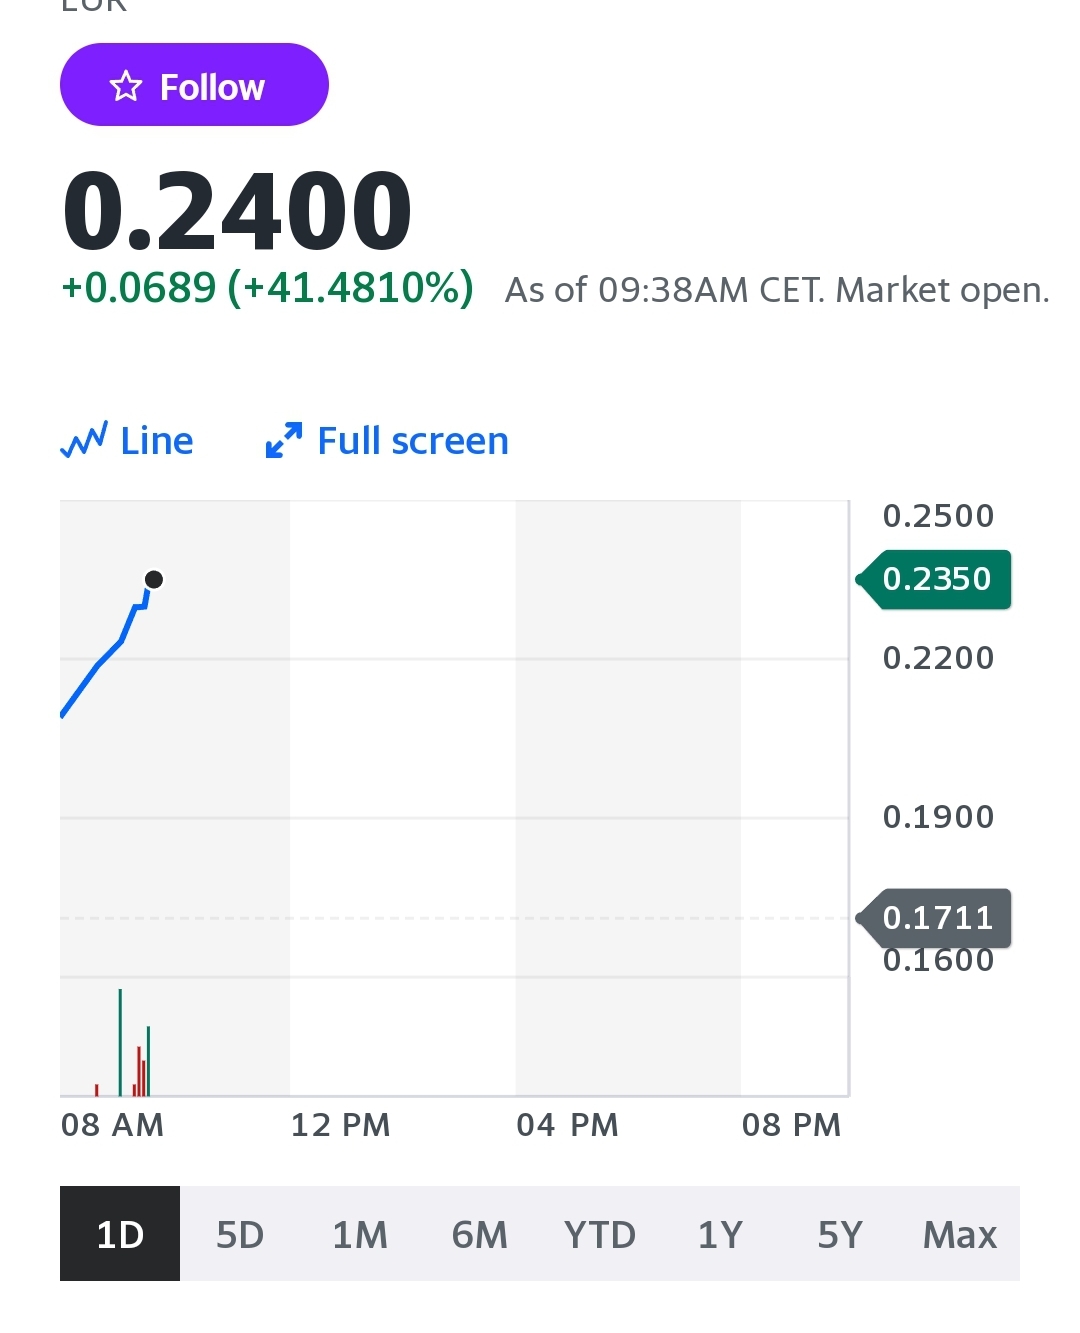
Task: Switch to the 5D range
Action: point(240,1234)
